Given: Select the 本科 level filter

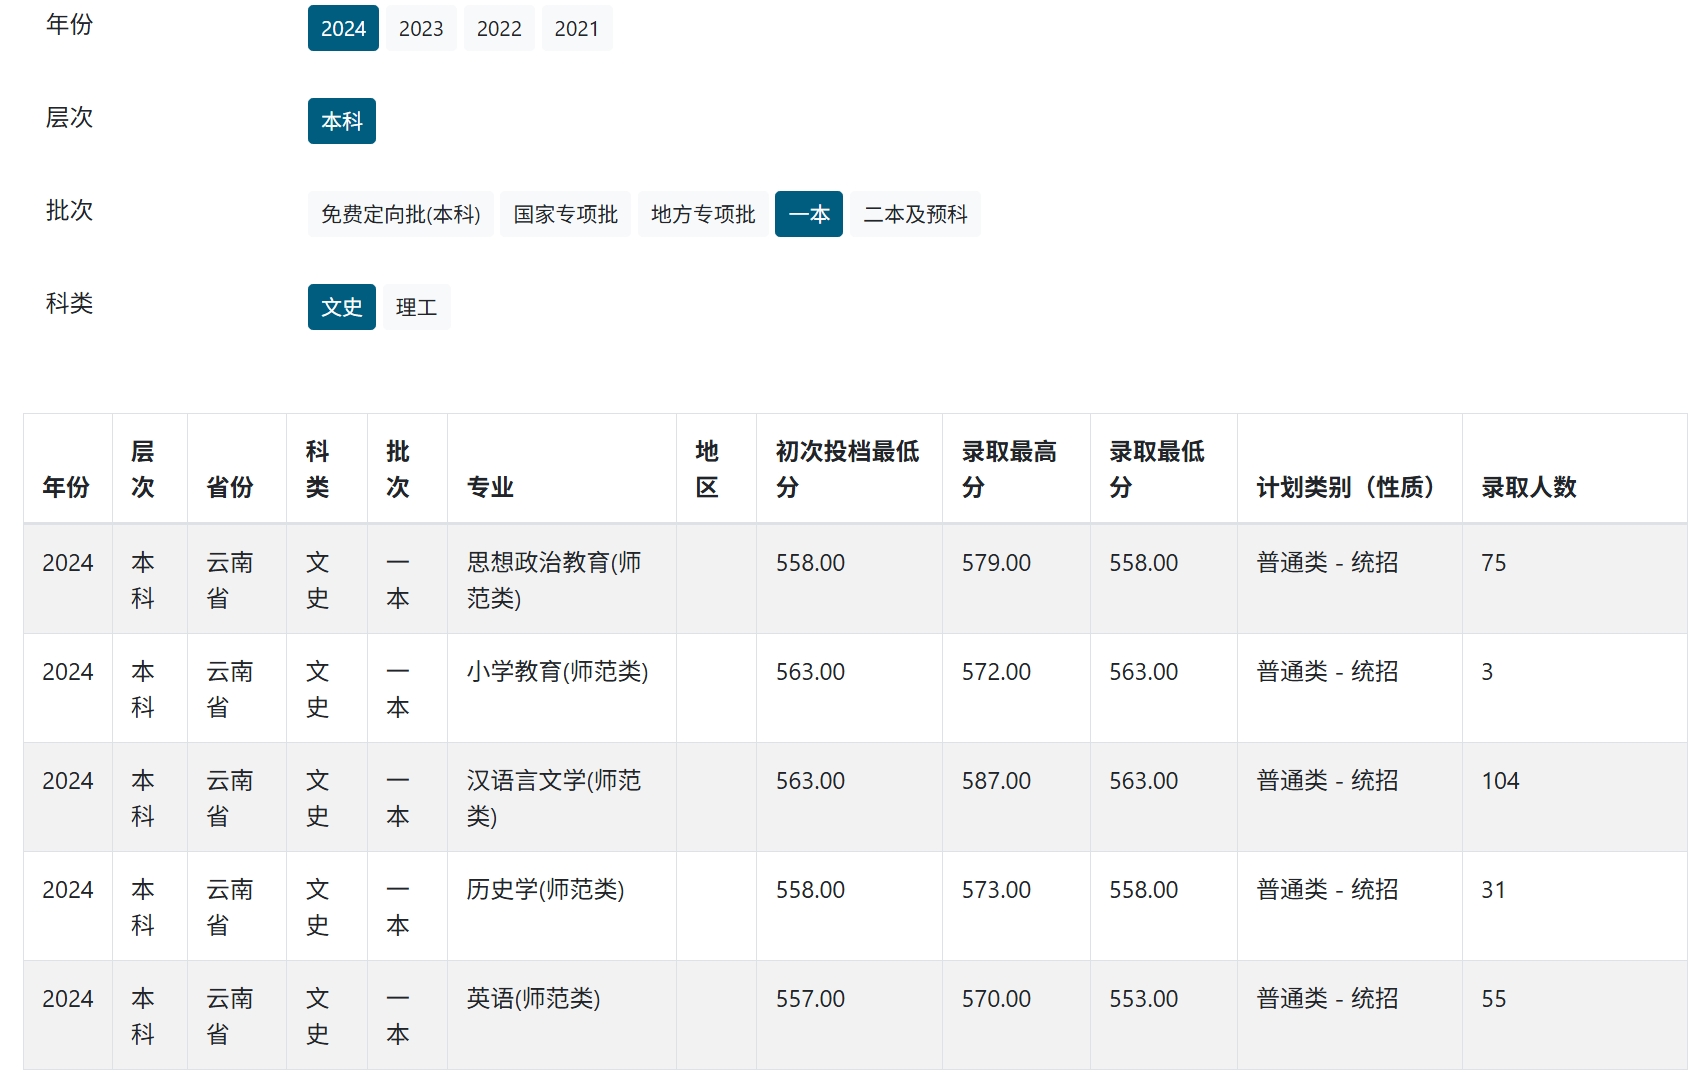Looking at the screenshot, I should 342,121.
